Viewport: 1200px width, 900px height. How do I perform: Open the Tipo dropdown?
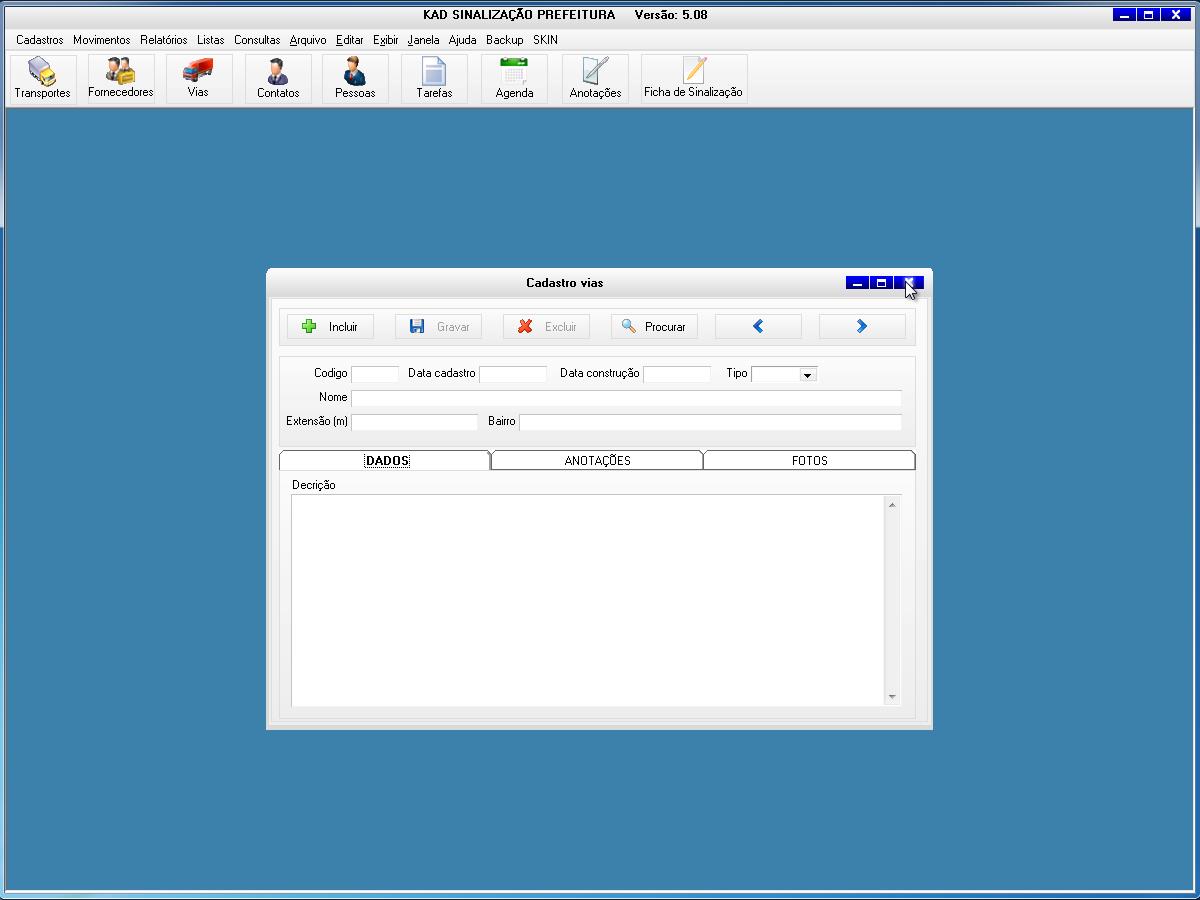[808, 375]
